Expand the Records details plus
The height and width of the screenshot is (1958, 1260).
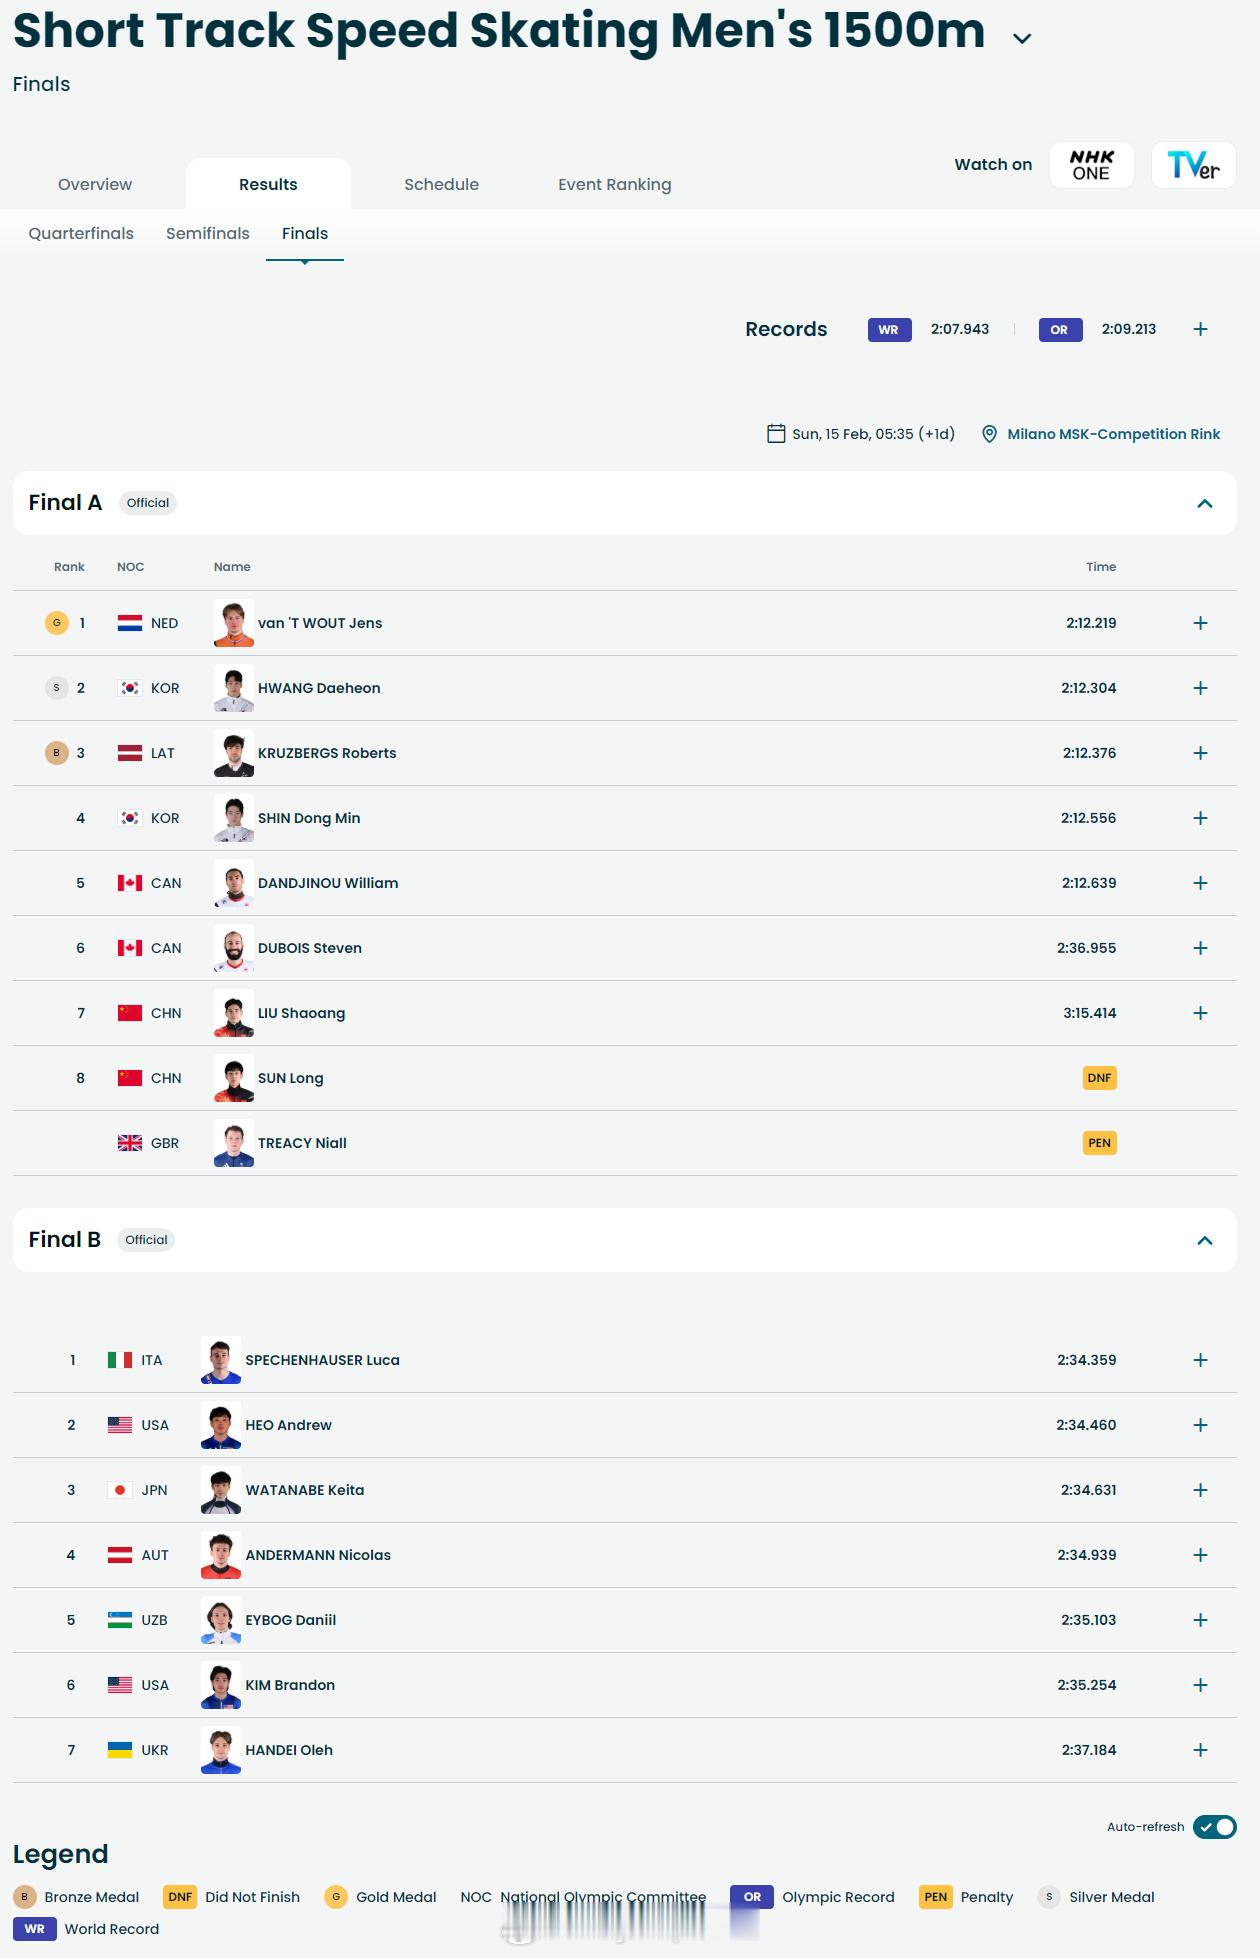point(1200,329)
